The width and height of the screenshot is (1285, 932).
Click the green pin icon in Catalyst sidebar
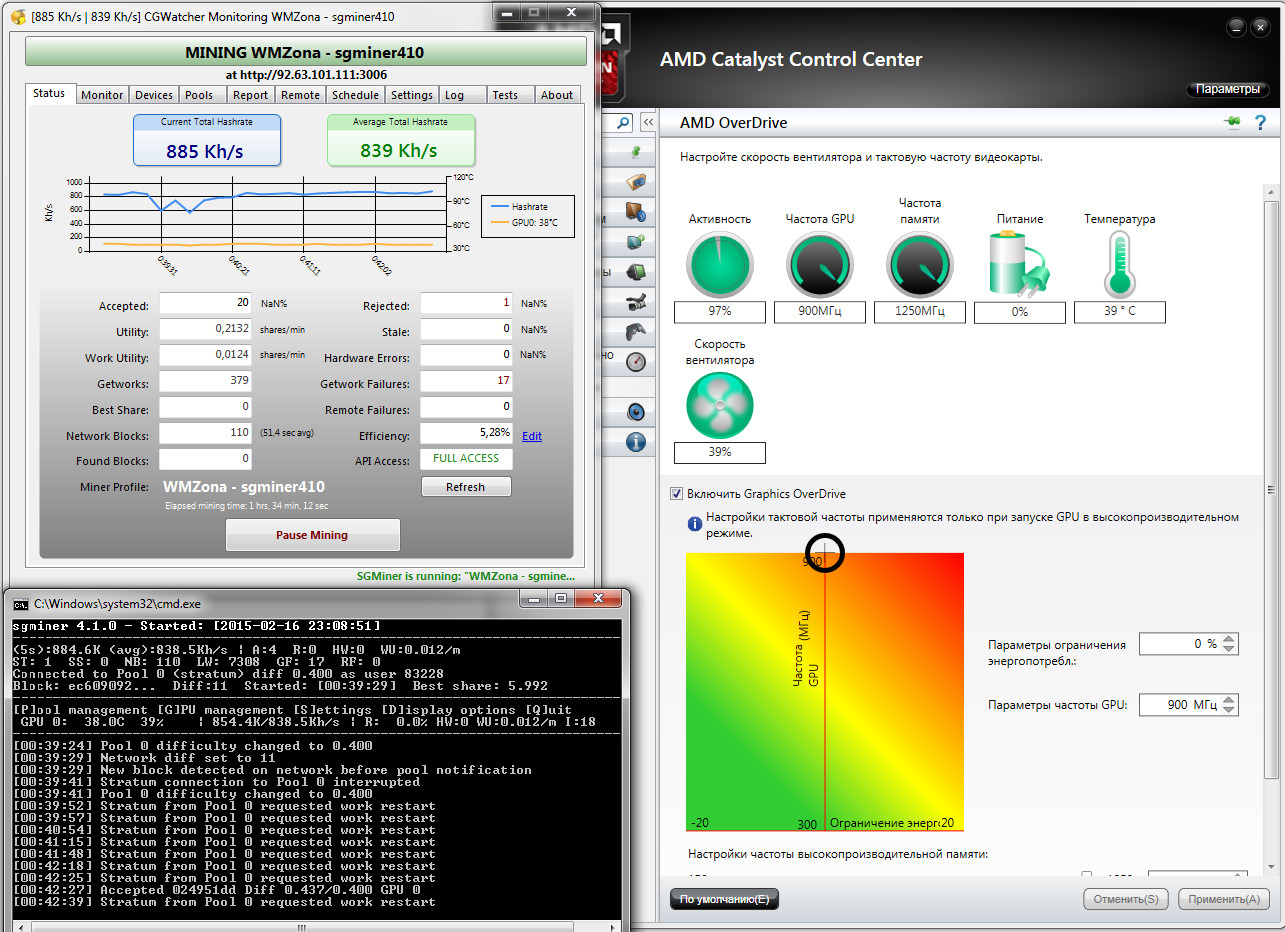pyautogui.click(x=635, y=152)
